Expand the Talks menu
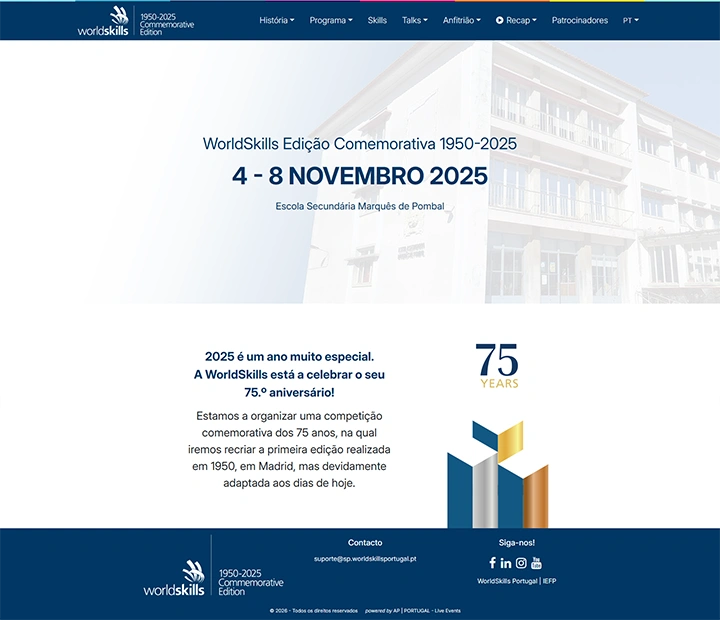720x620 pixels. (x=414, y=20)
